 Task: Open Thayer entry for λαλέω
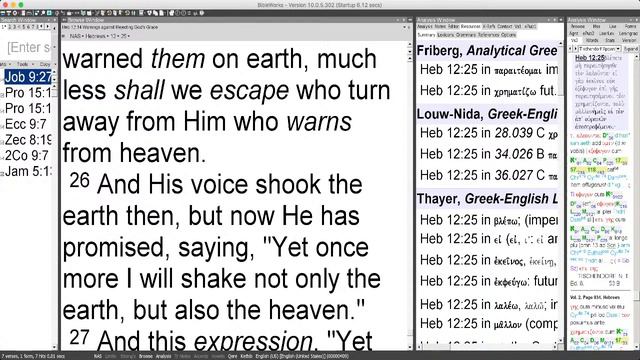click(x=489, y=304)
